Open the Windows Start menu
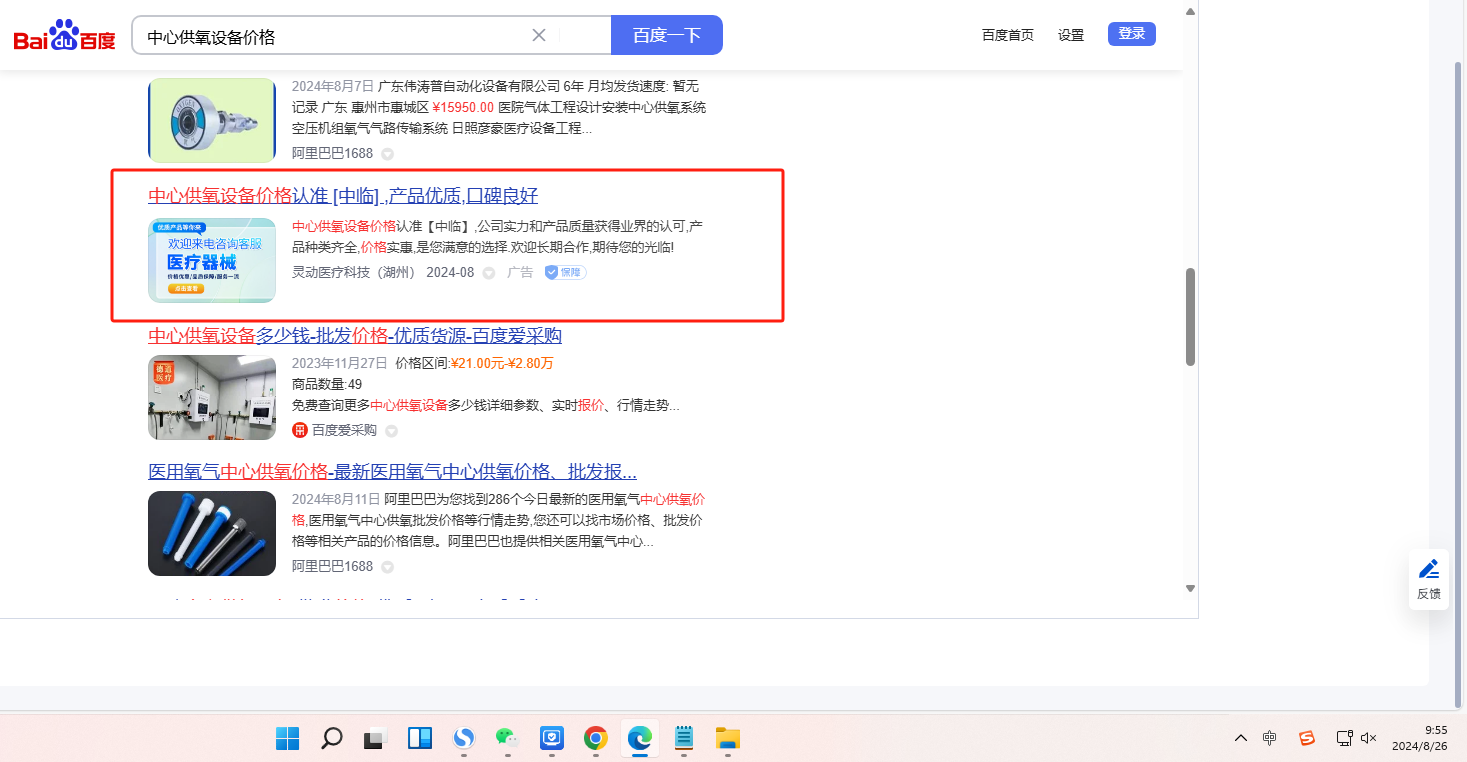The image size is (1467, 762). [x=288, y=738]
